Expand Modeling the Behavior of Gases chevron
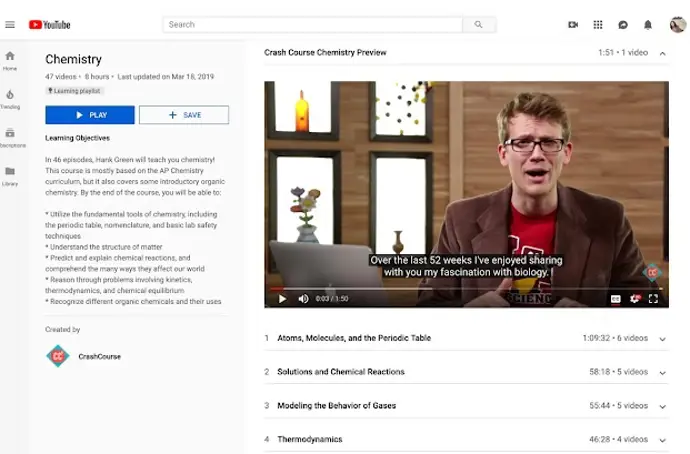 coord(662,406)
